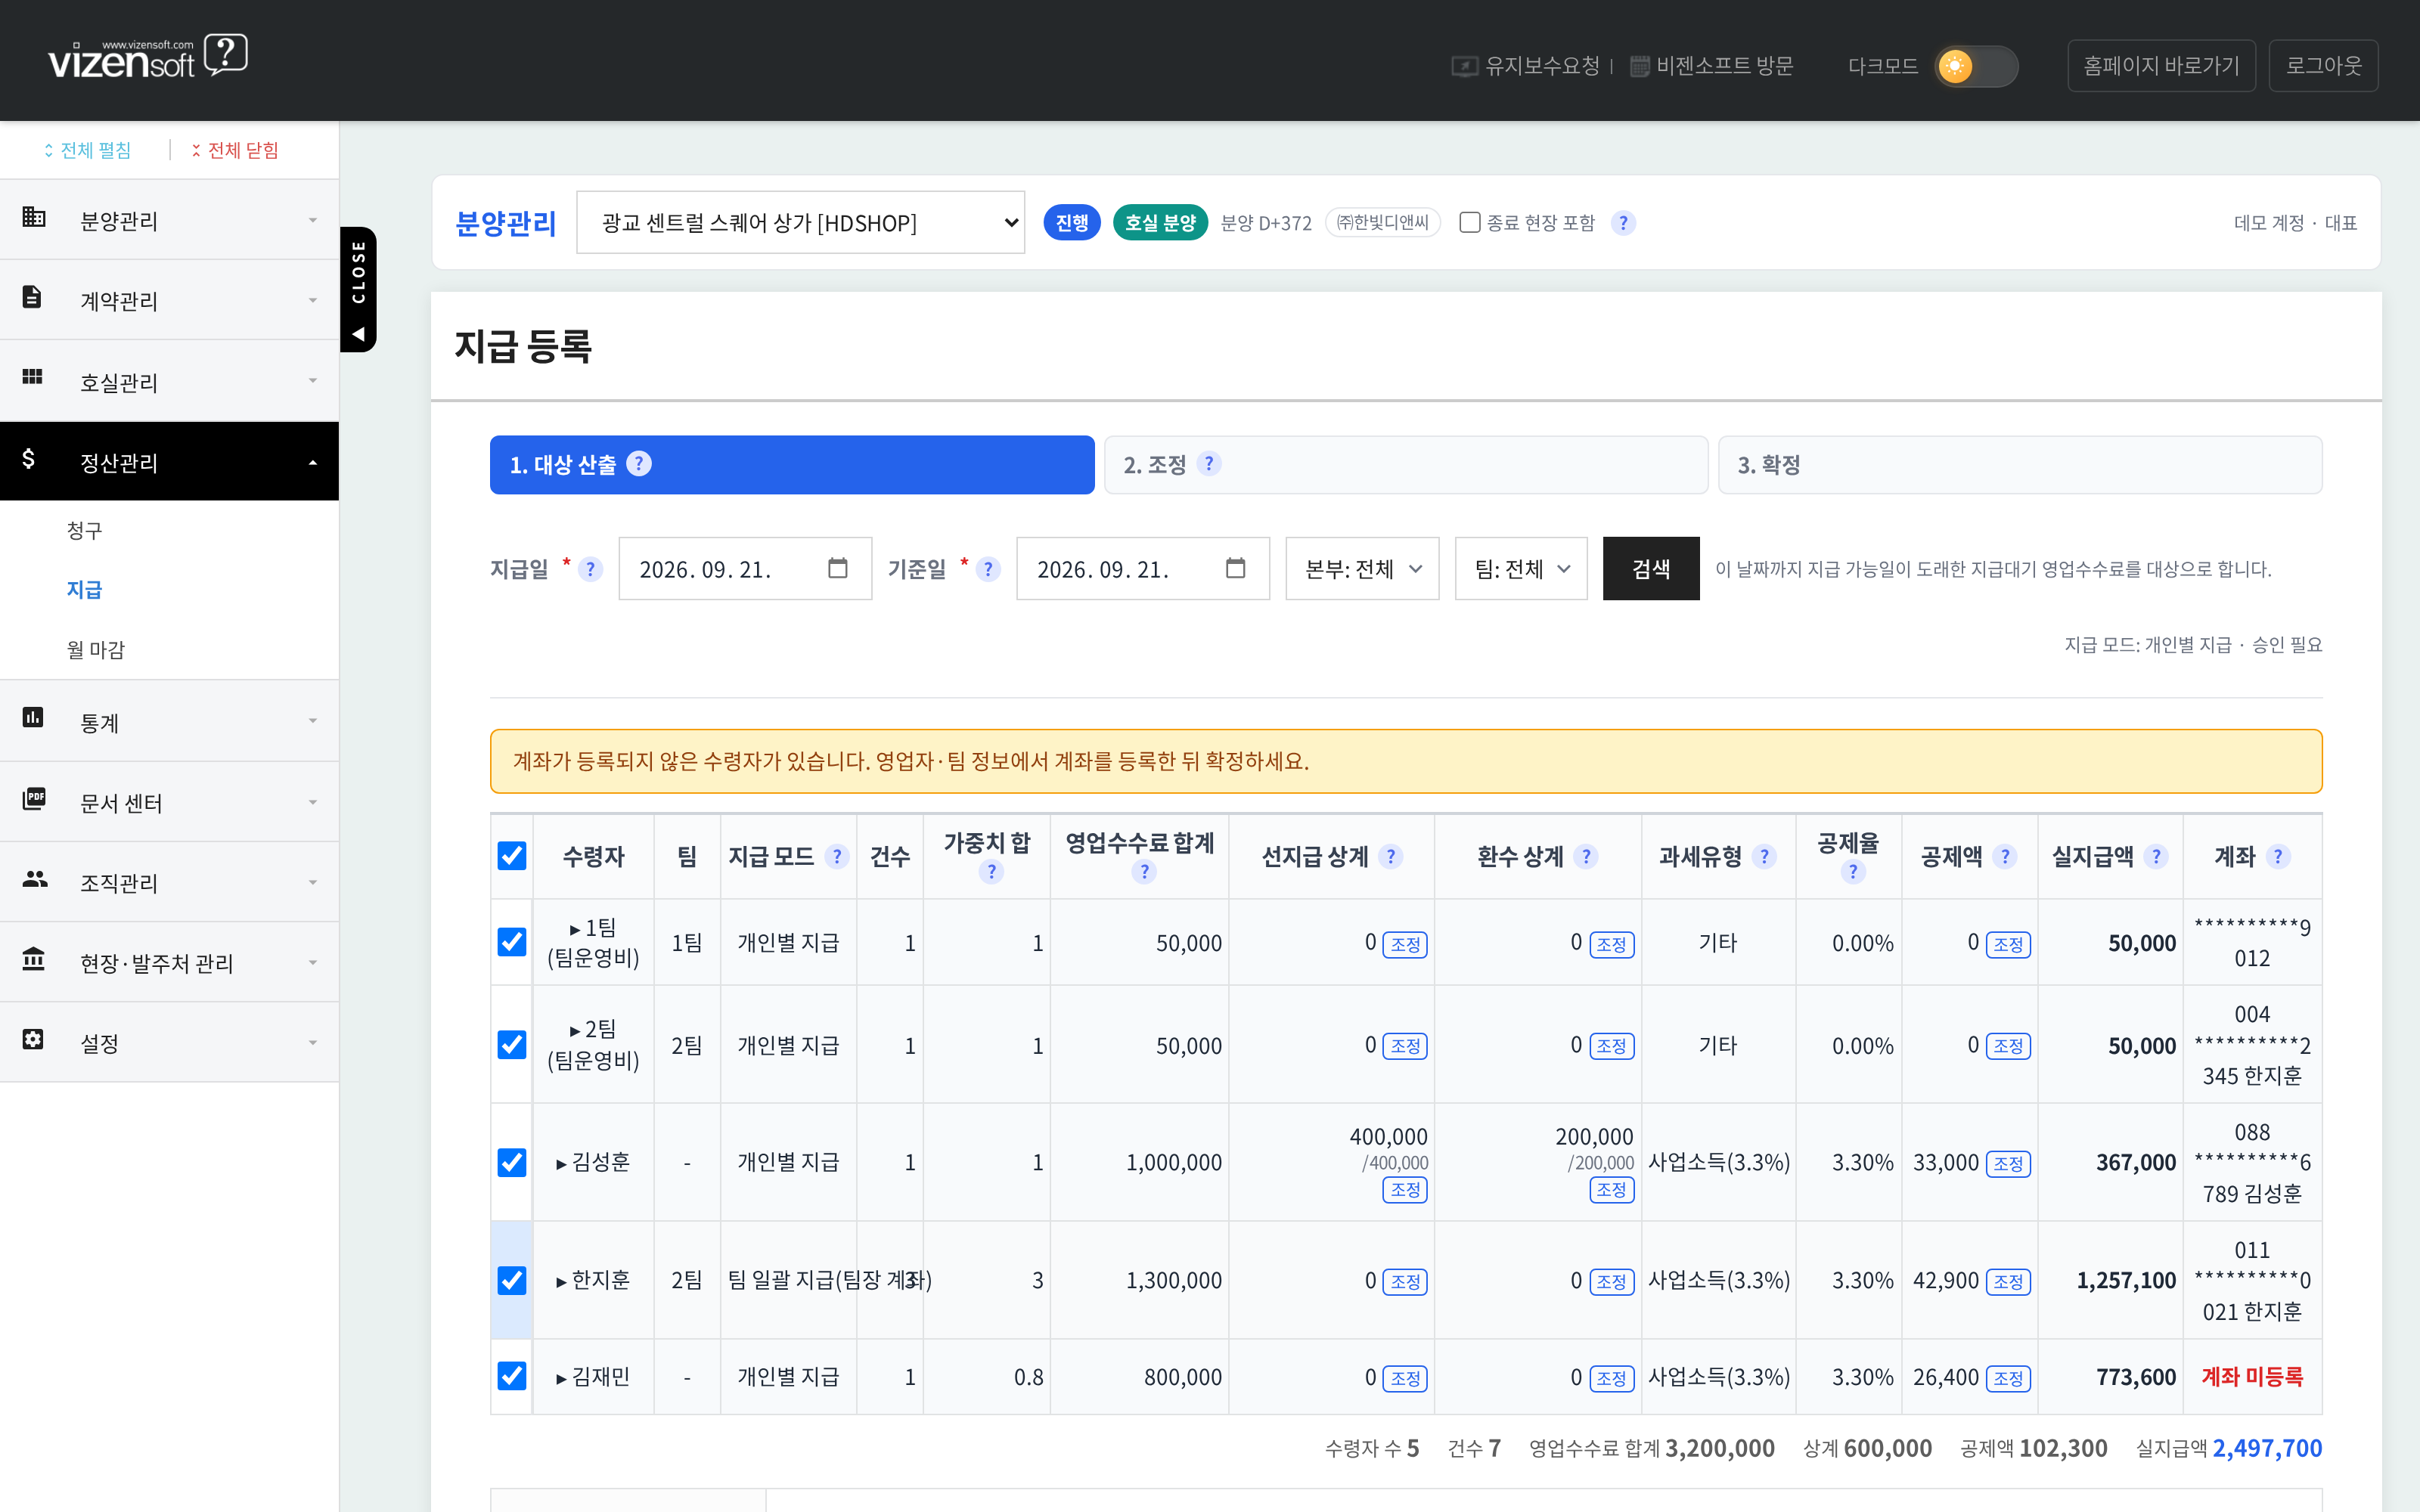Screen dimensions: 2420x1512
Task: Open the 지급 submenu item
Action: click(x=85, y=590)
